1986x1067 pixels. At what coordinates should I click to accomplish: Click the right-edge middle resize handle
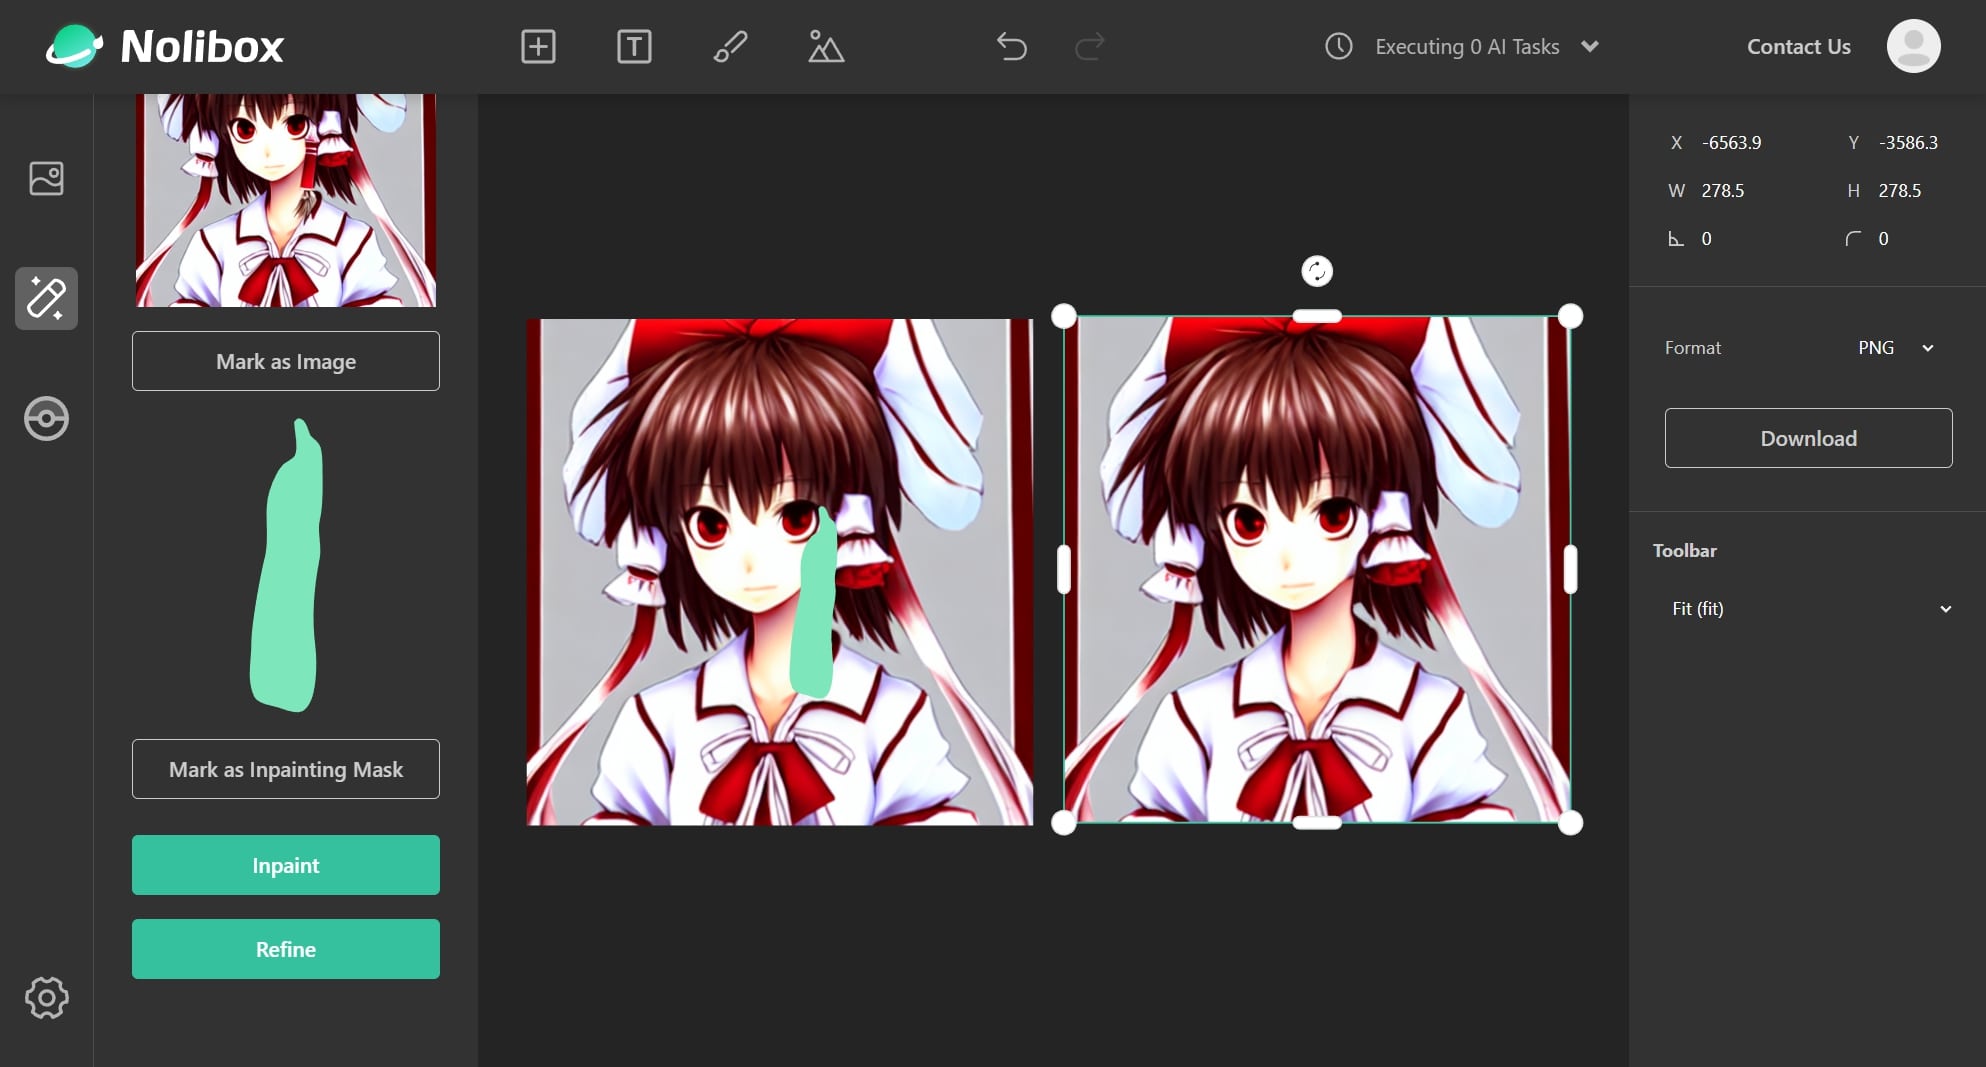tap(1571, 569)
